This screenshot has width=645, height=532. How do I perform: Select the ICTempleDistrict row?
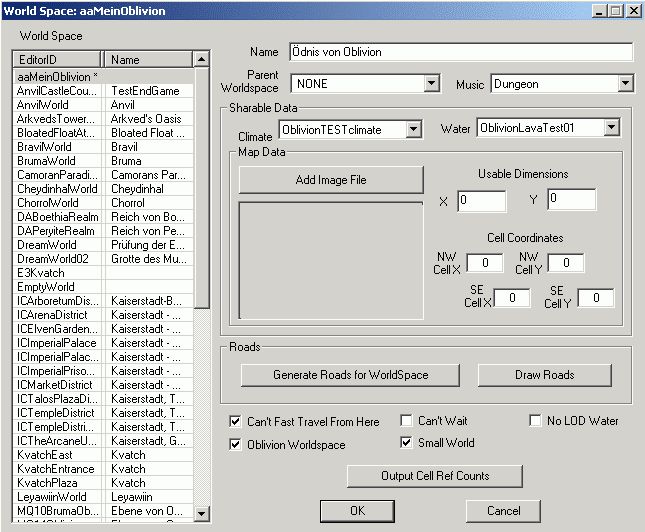tap(104, 413)
